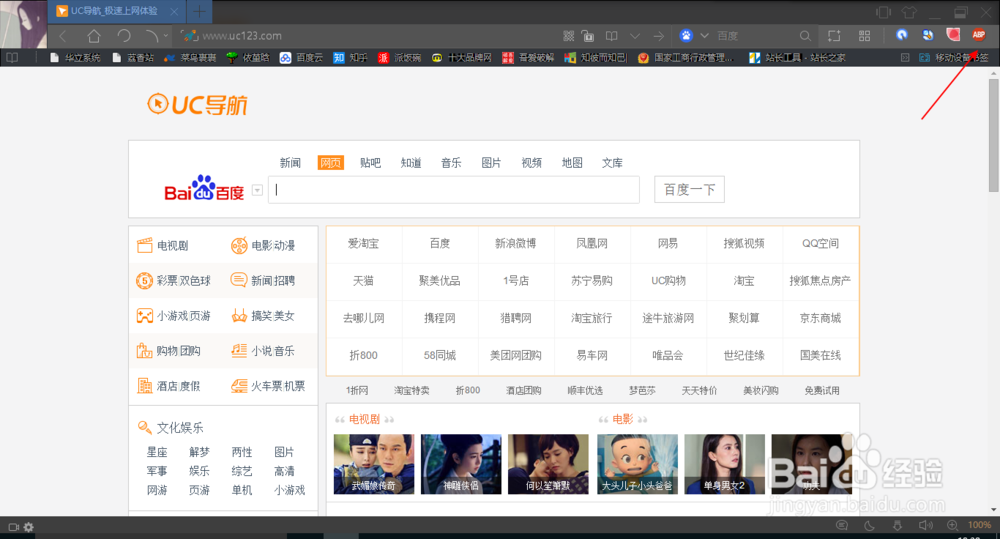Open the 京东商城 site link

820,318
